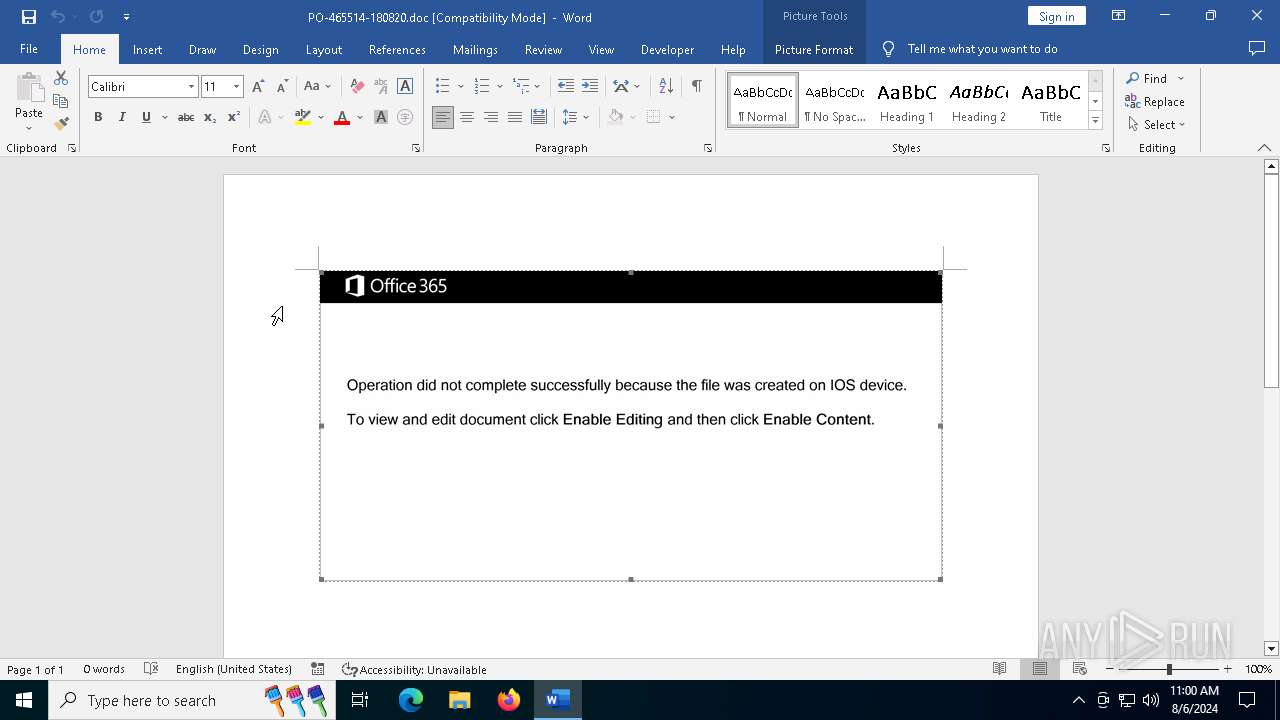Increase font size with the grow icon
The image size is (1280, 720).
pyautogui.click(x=258, y=87)
